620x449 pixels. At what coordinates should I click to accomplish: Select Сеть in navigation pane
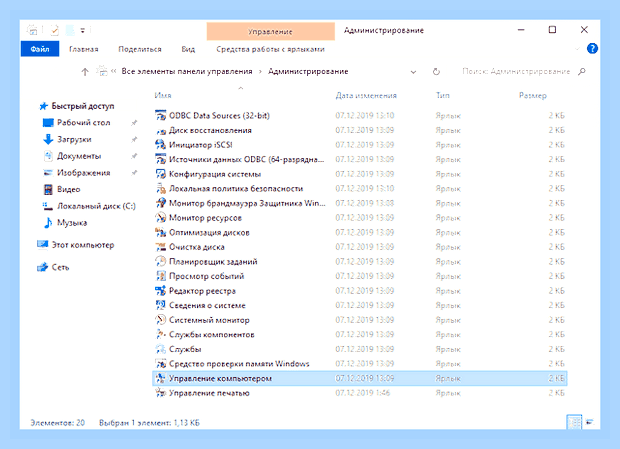(x=60, y=267)
